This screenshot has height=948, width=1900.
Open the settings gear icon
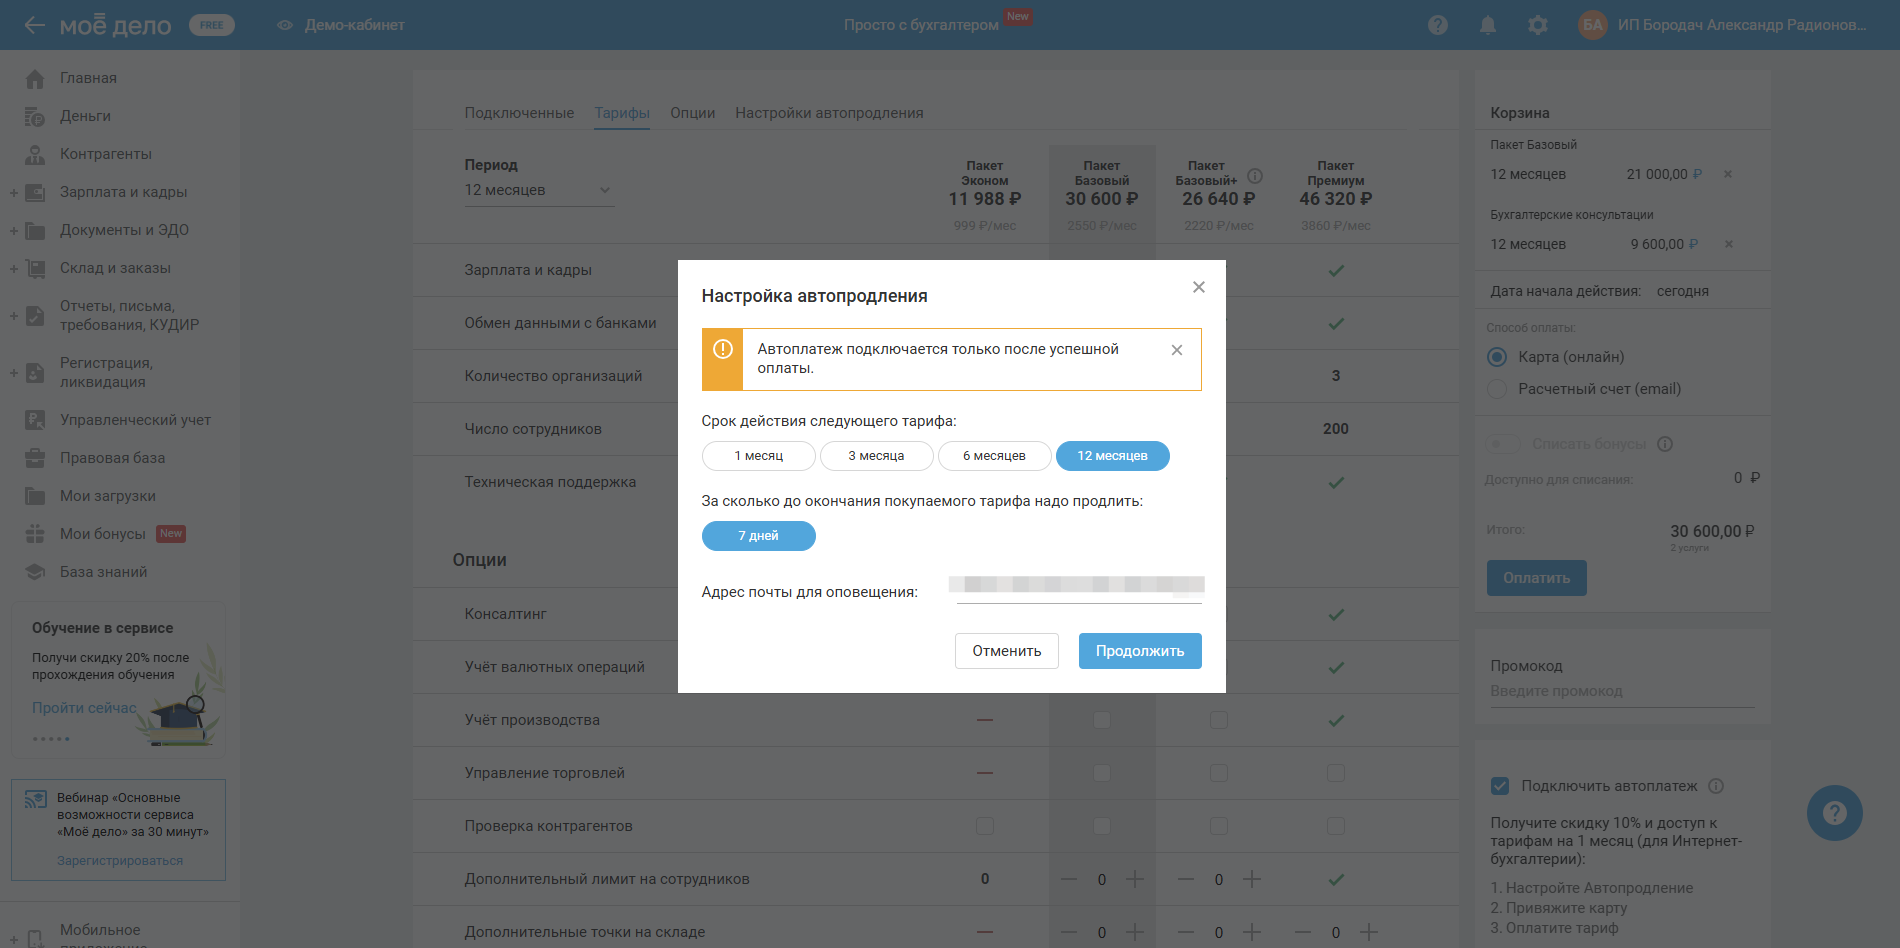click(x=1538, y=25)
